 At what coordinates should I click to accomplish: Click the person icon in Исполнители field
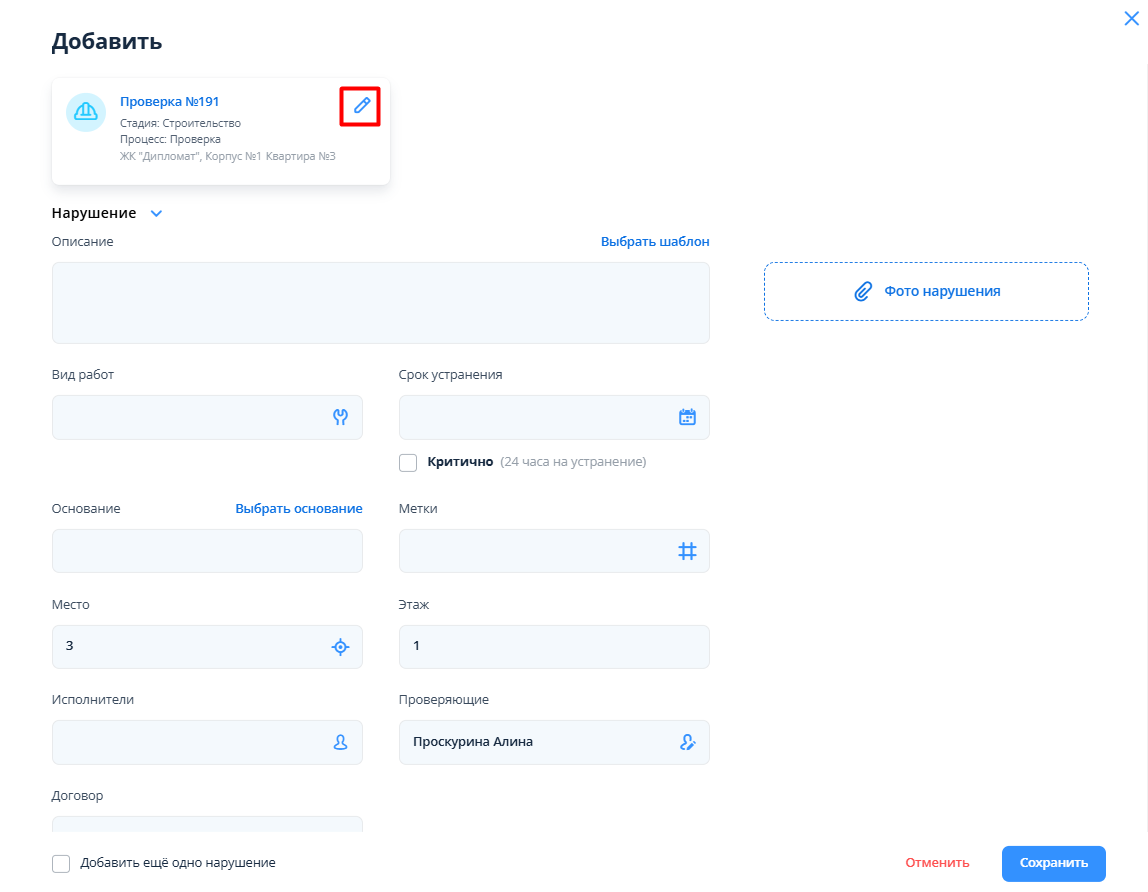pyautogui.click(x=340, y=742)
